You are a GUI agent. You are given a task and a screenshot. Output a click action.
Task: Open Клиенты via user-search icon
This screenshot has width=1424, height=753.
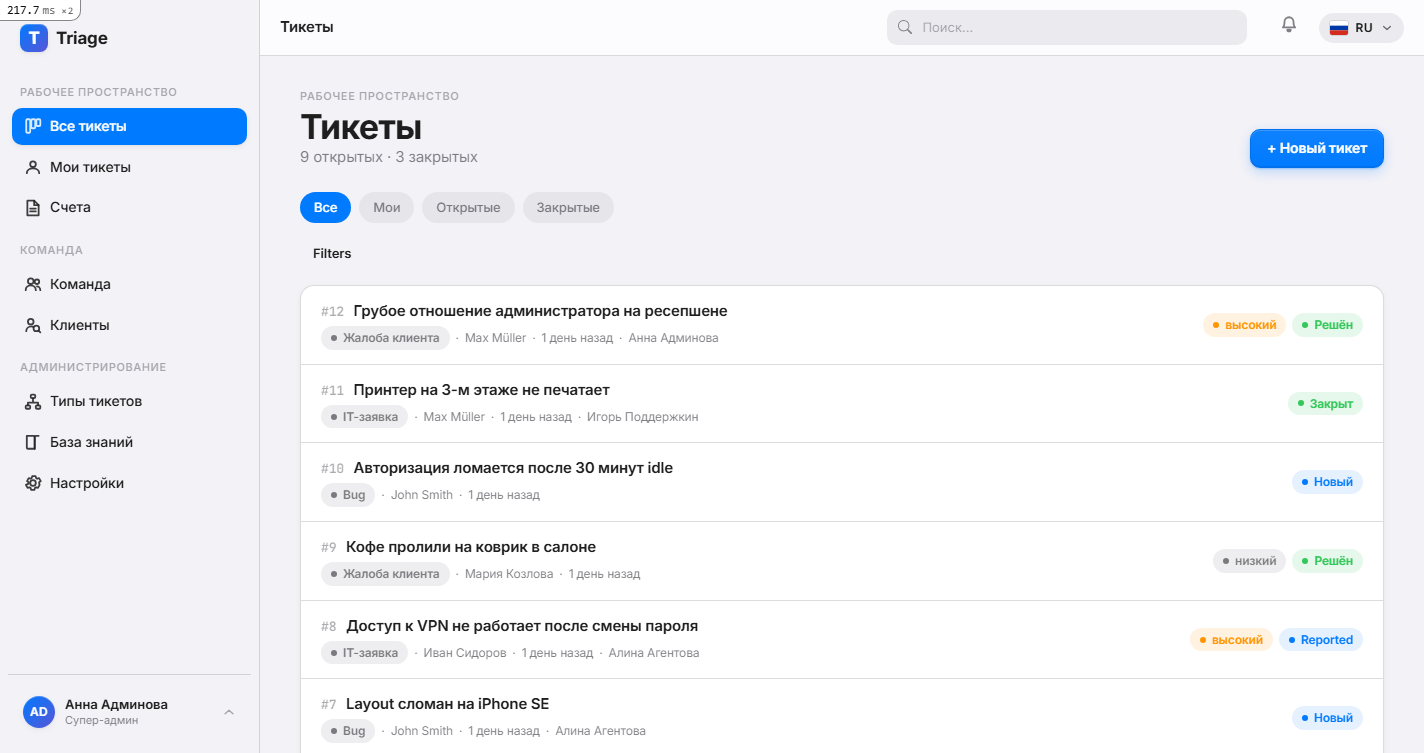(x=33, y=325)
